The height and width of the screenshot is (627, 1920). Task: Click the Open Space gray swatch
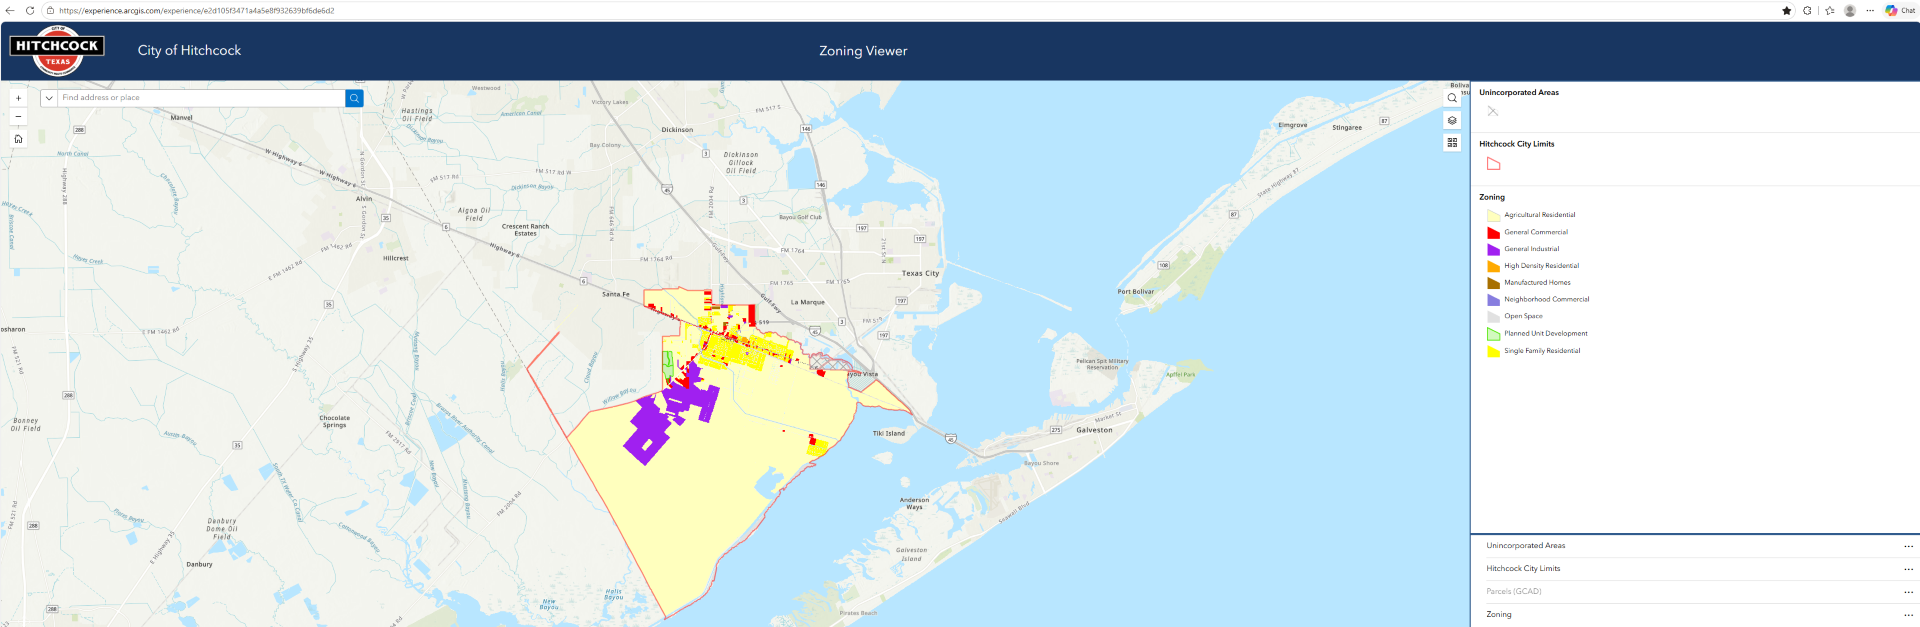pos(1493,316)
